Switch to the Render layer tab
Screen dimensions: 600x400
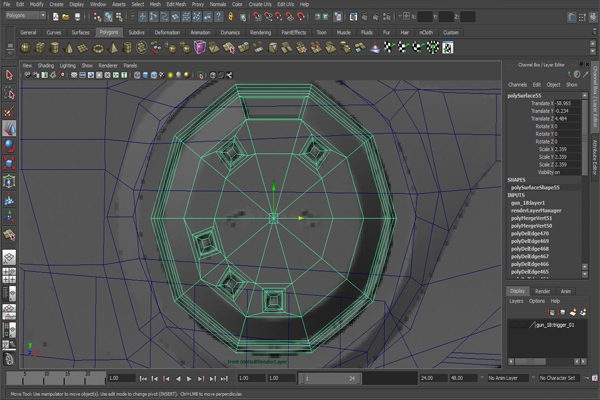click(x=542, y=291)
